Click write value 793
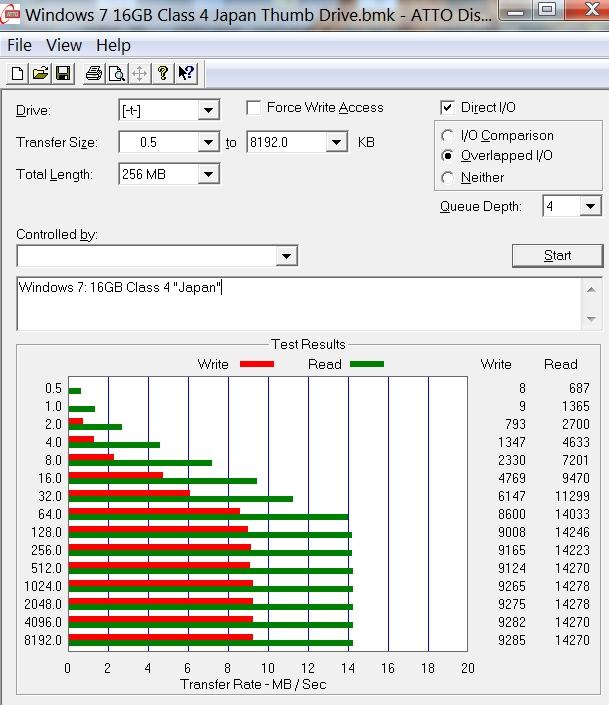Screen dimensions: 609x705 515,424
